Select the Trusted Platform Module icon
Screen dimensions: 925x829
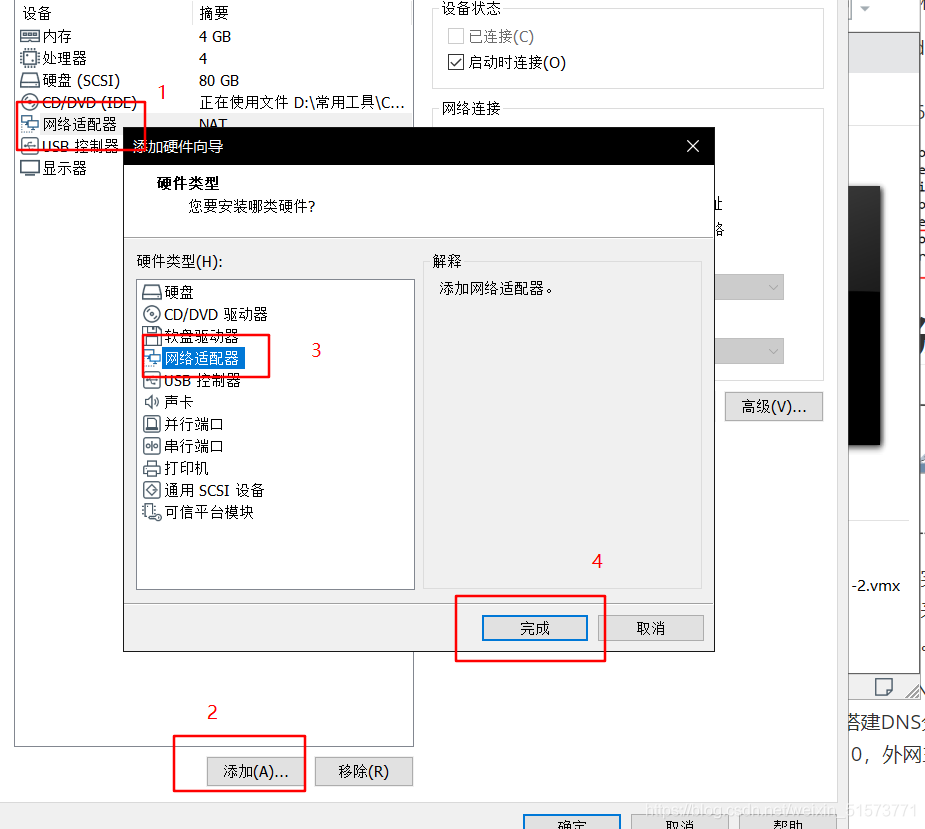coord(152,512)
